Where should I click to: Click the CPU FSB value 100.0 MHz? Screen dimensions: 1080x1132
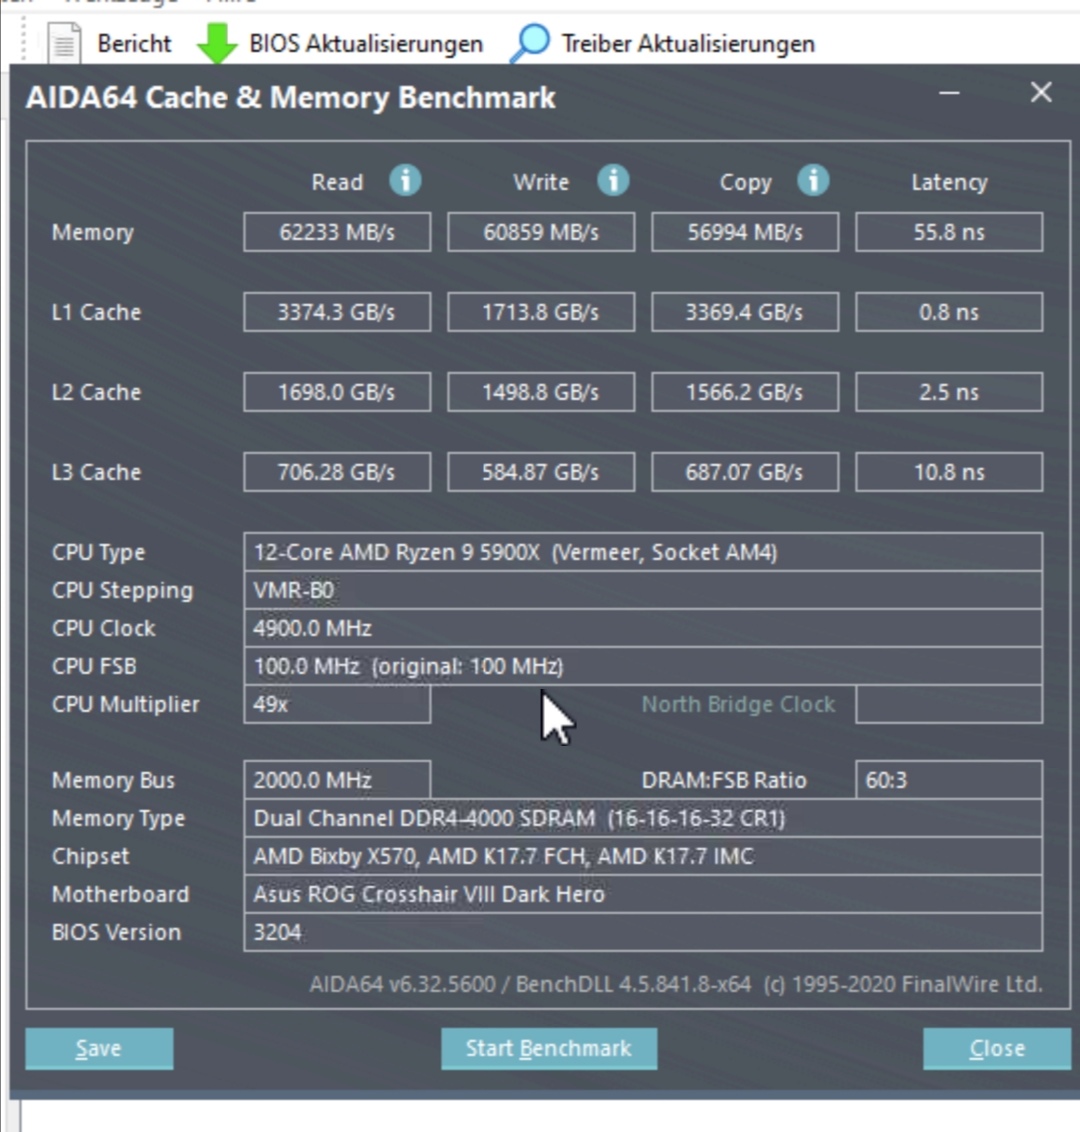click(x=643, y=666)
